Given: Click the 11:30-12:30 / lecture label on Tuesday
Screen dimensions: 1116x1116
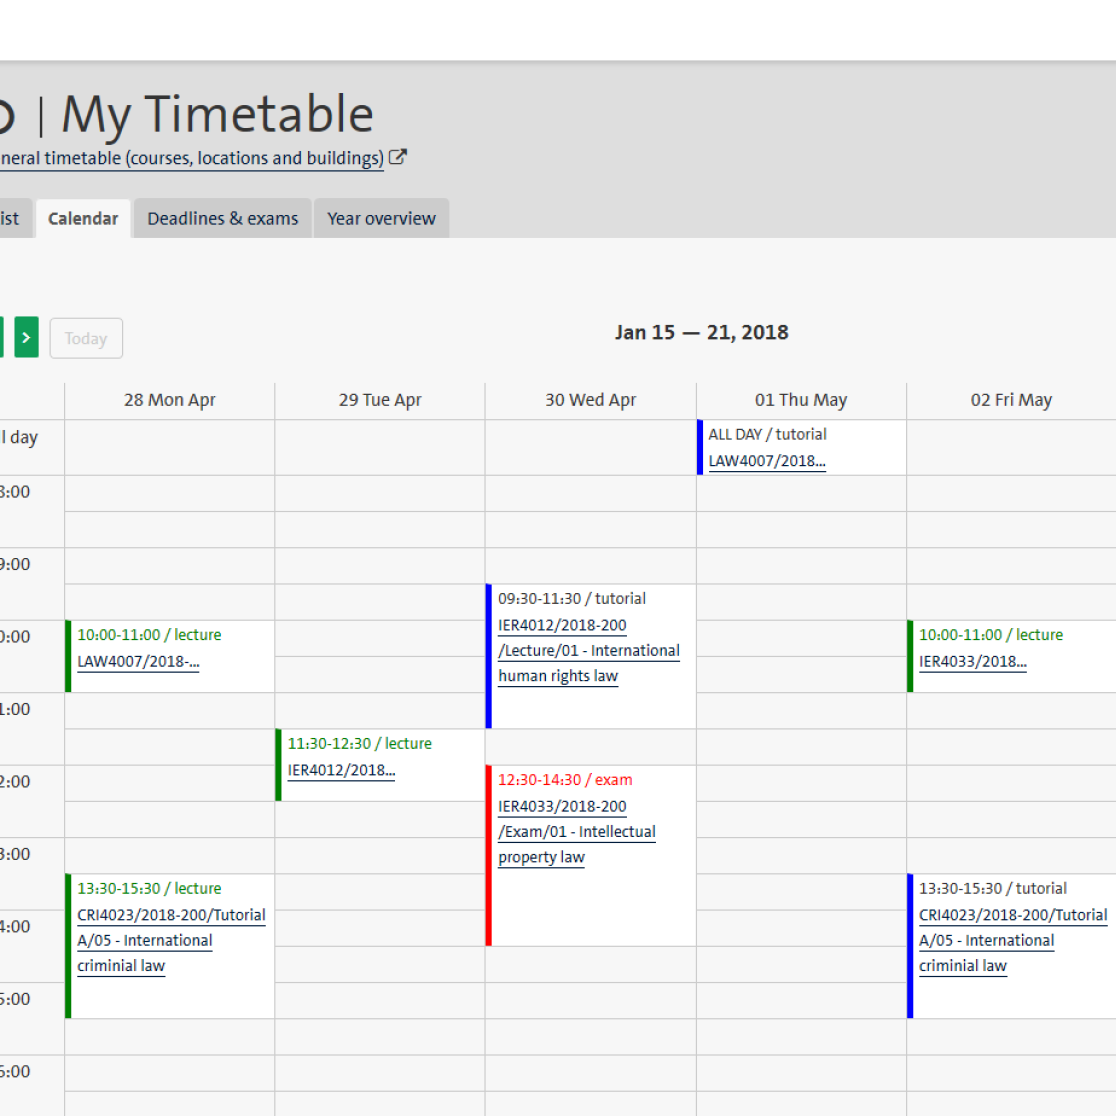Looking at the screenshot, I should (x=359, y=743).
